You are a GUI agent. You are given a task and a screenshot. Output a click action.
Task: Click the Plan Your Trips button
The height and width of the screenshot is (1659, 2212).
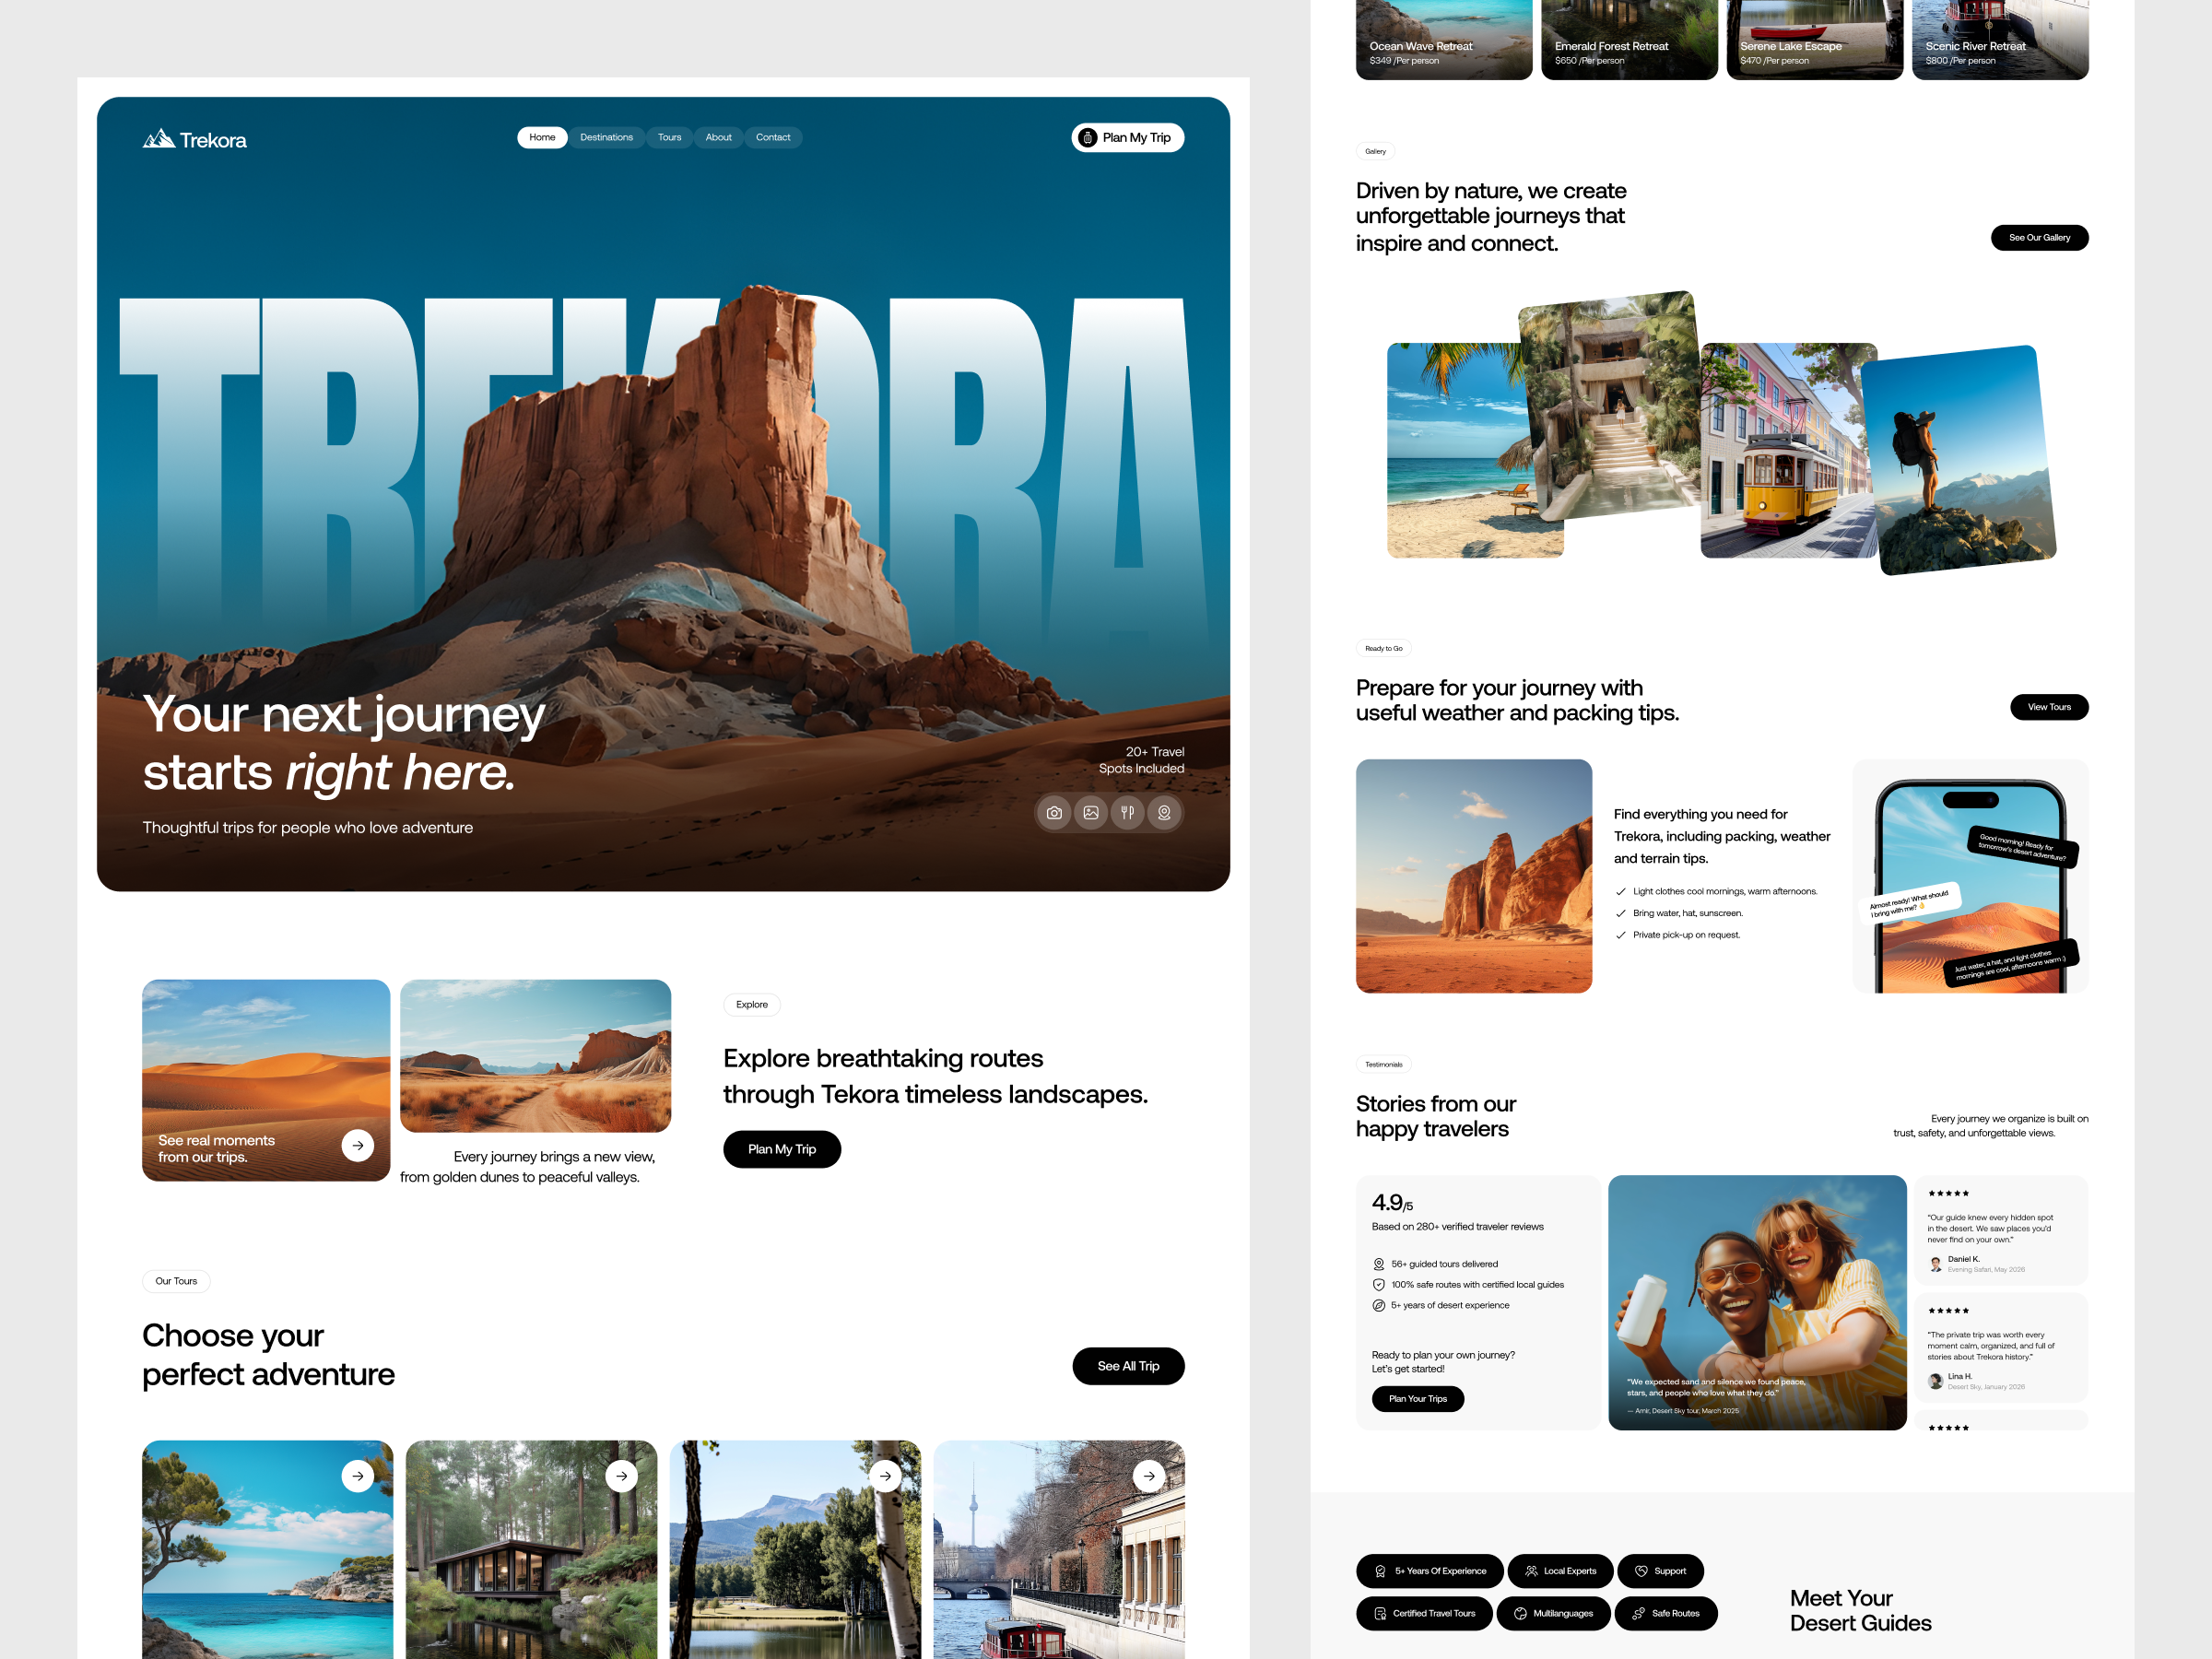(x=1418, y=1399)
